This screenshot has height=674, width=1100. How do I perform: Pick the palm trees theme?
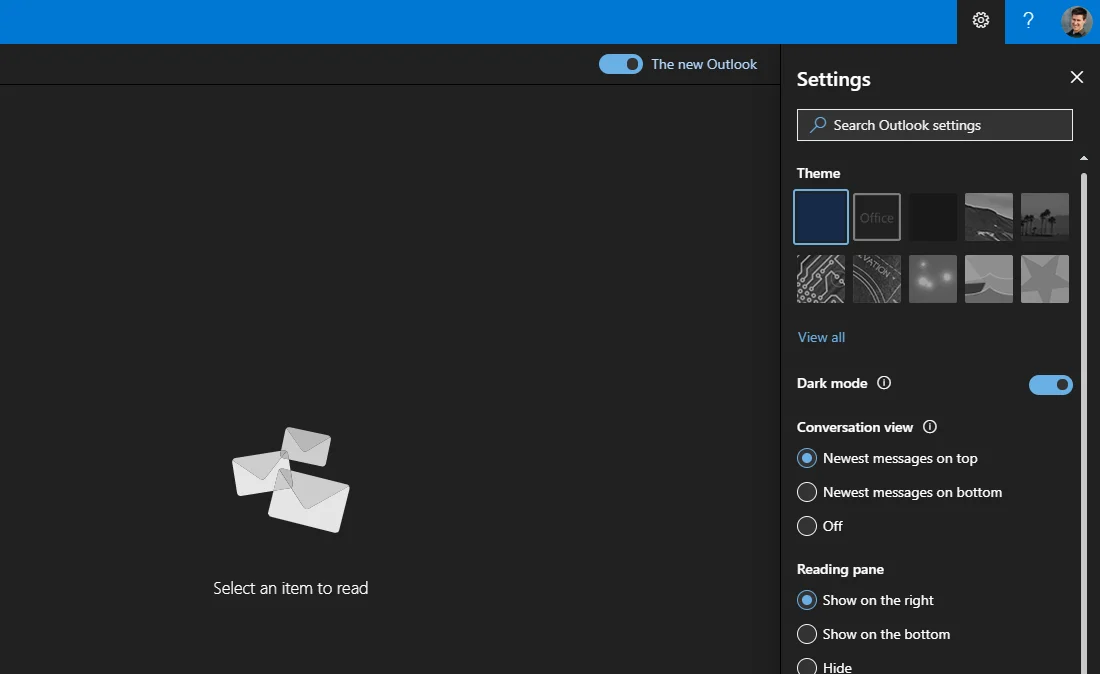coord(1045,217)
